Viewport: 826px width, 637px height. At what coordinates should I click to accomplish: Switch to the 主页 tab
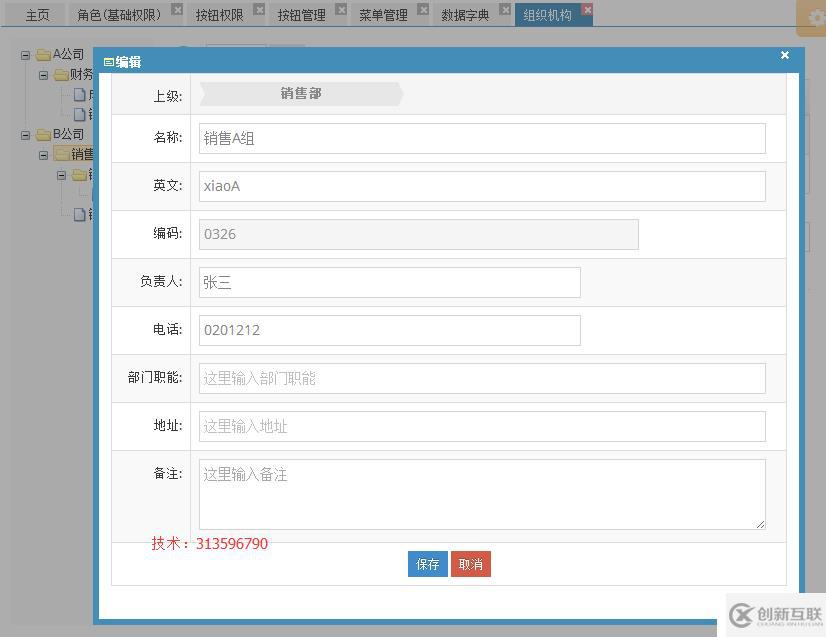pyautogui.click(x=37, y=15)
